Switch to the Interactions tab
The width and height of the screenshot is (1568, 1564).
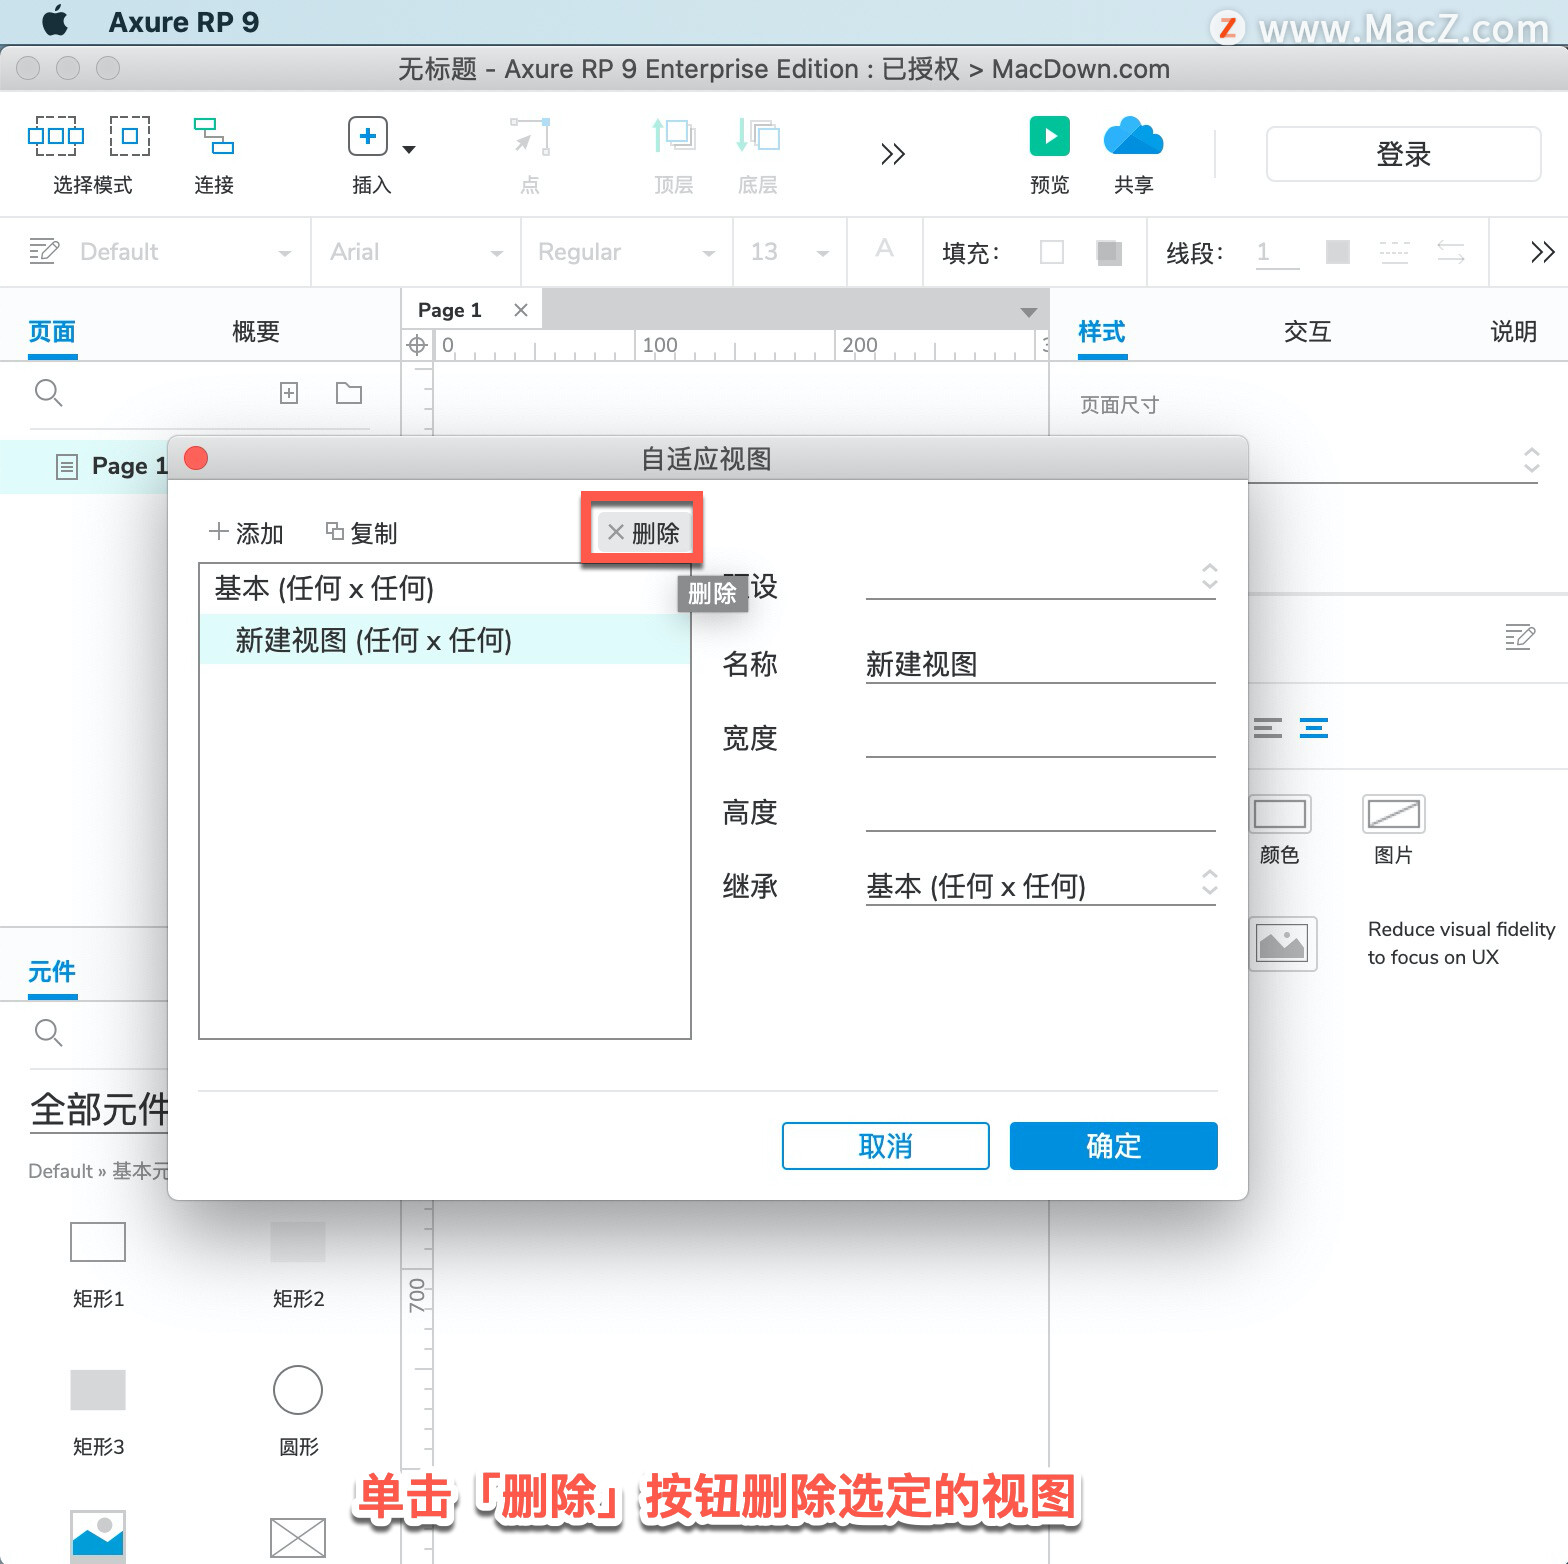[x=1308, y=332]
